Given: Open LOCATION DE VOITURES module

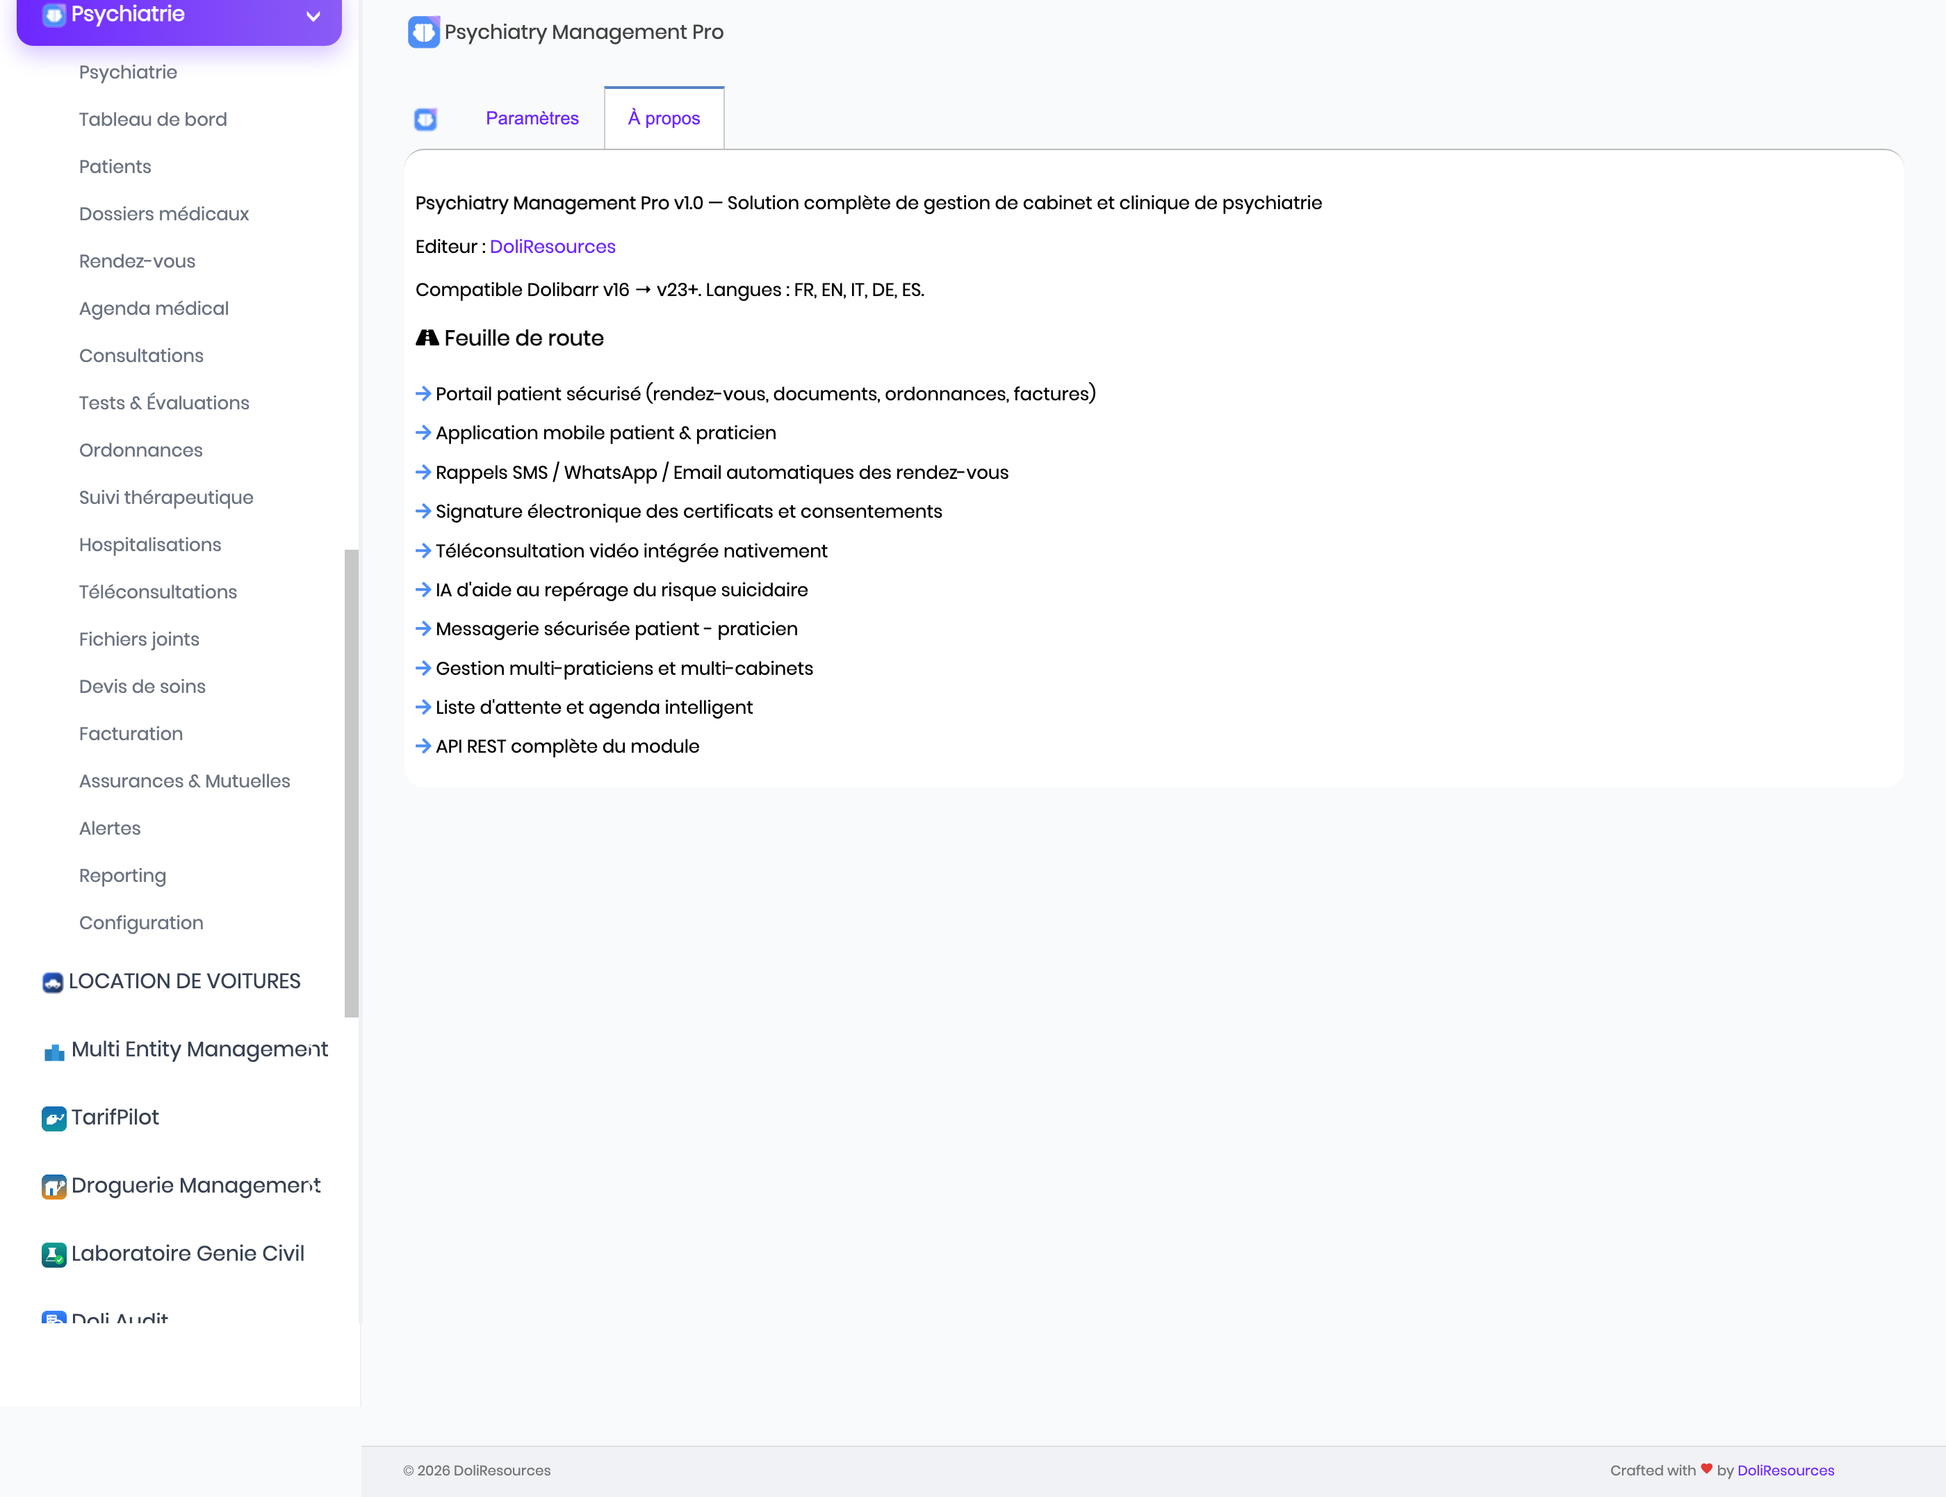Looking at the screenshot, I should 184,981.
